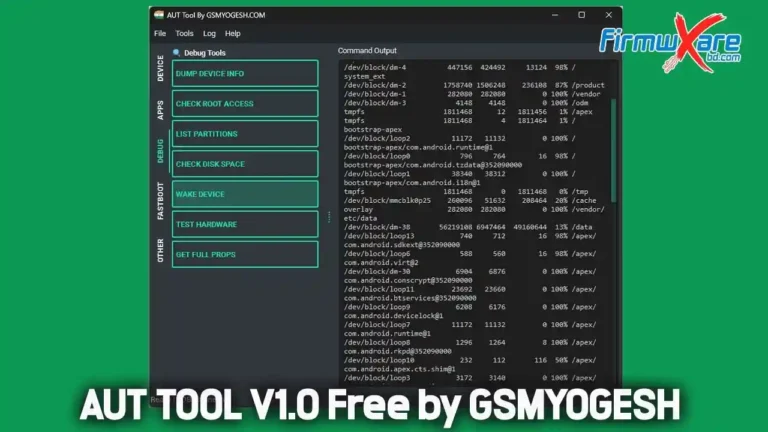
Task: Click the com.android.apex.cts.shim@1 line
Action: pos(399,369)
